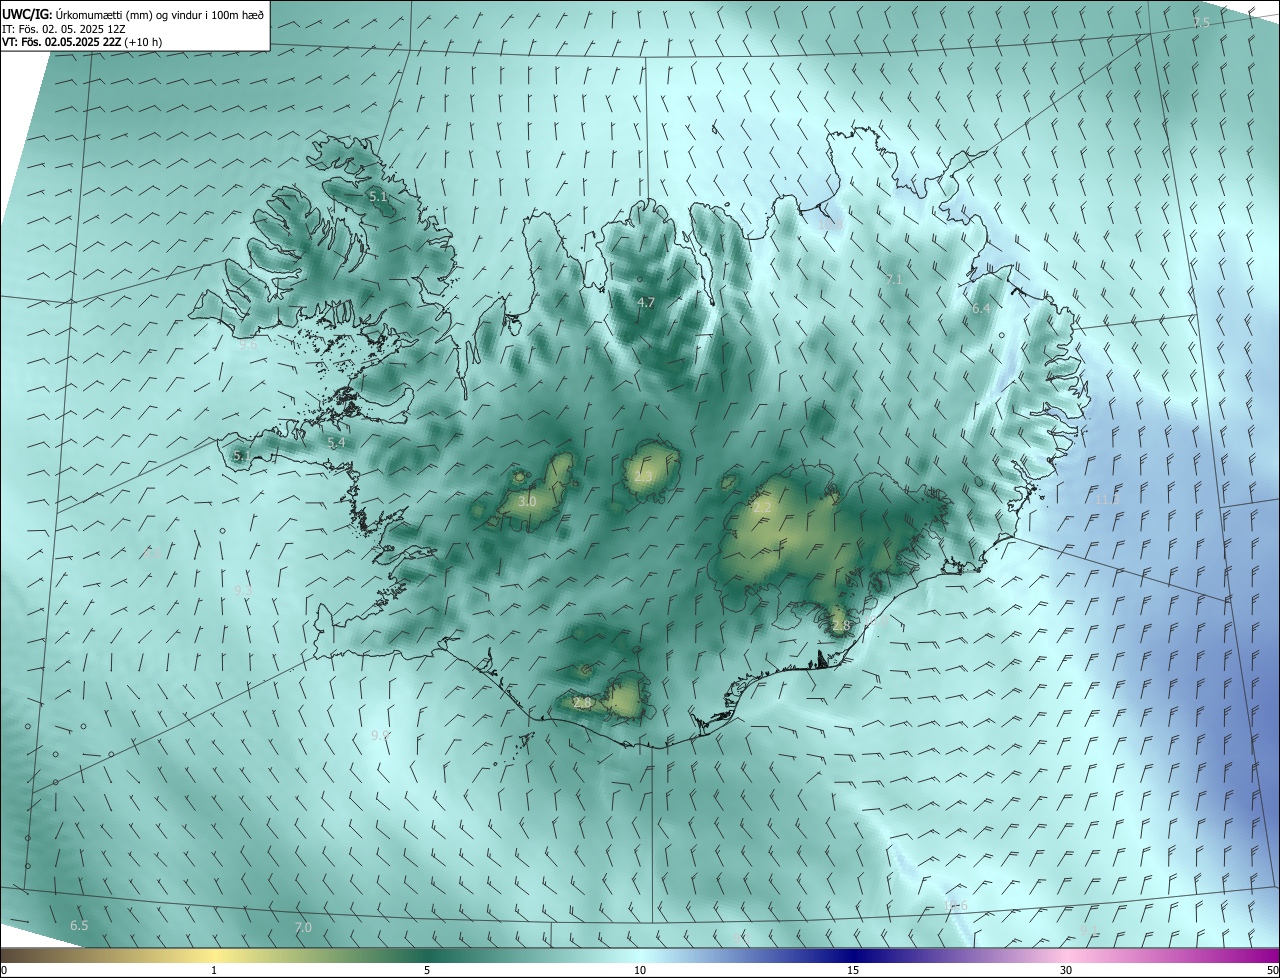Click the 4.7 value on the northern peninsula

coord(646,302)
